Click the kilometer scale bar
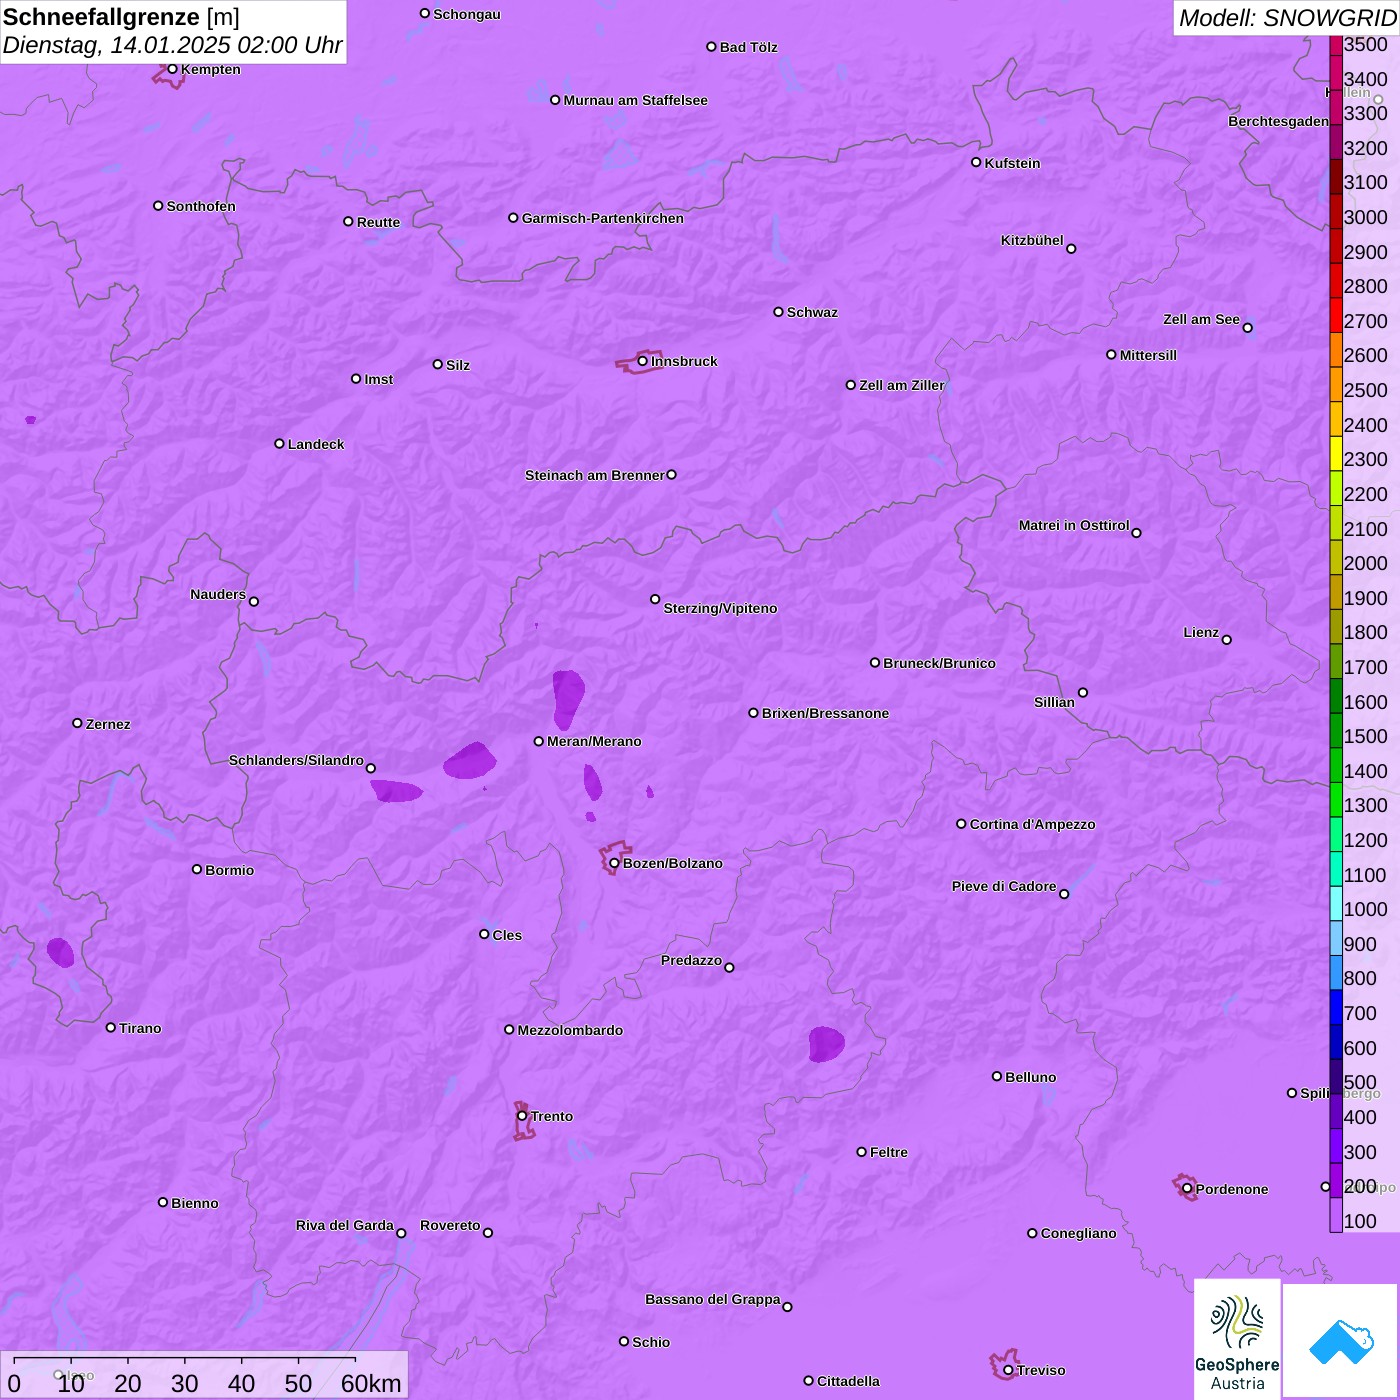Viewport: 1400px width, 1400px height. (185, 1360)
